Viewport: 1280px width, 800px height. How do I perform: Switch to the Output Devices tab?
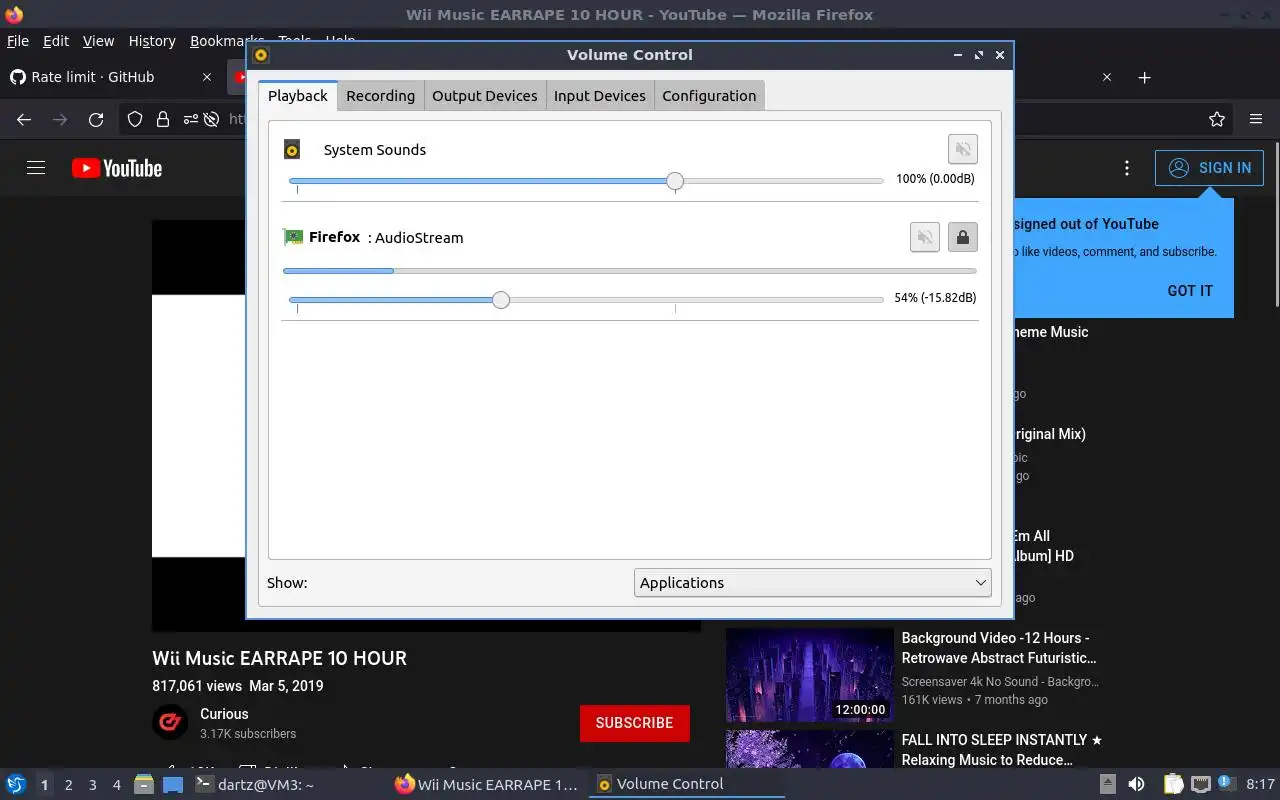[484, 96]
